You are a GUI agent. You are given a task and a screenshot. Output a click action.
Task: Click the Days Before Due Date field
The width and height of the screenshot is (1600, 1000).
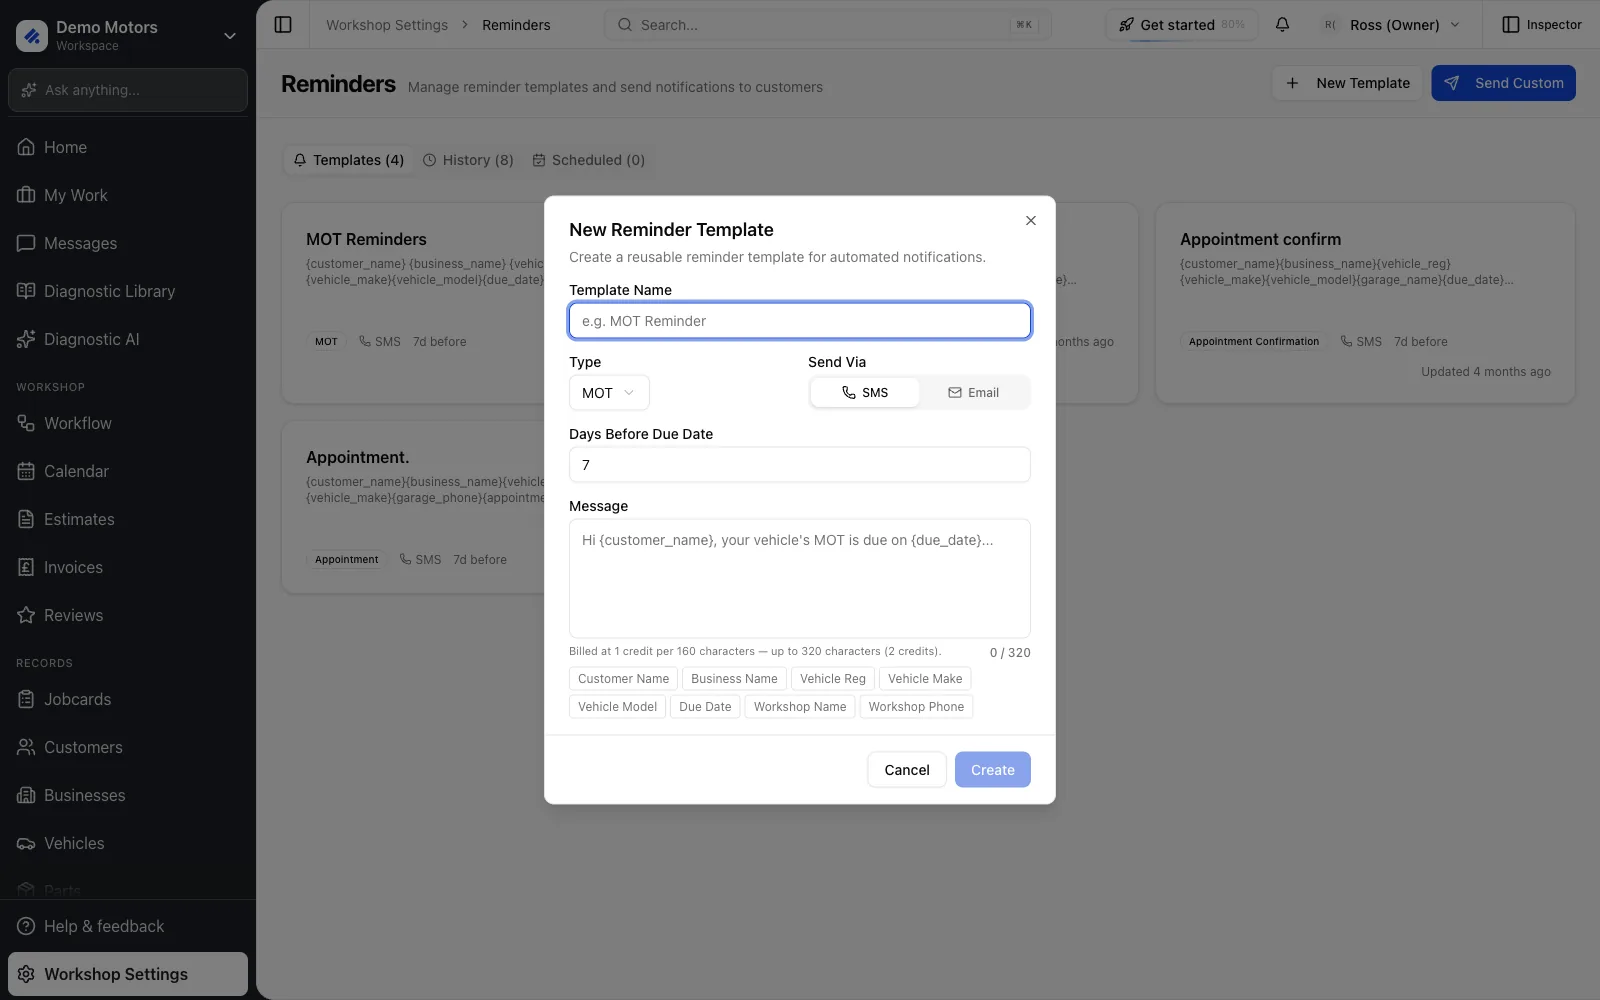[x=800, y=464]
